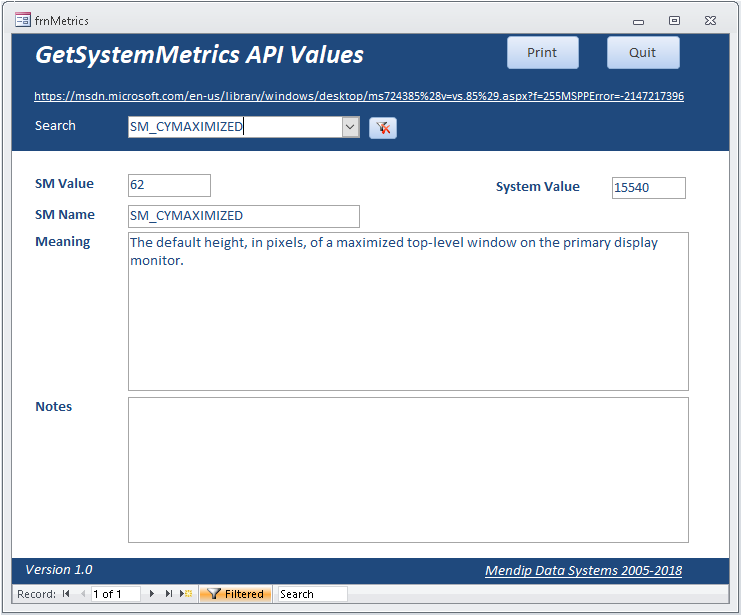
Task: Click the SM Value field showing 62
Action: 169,185
